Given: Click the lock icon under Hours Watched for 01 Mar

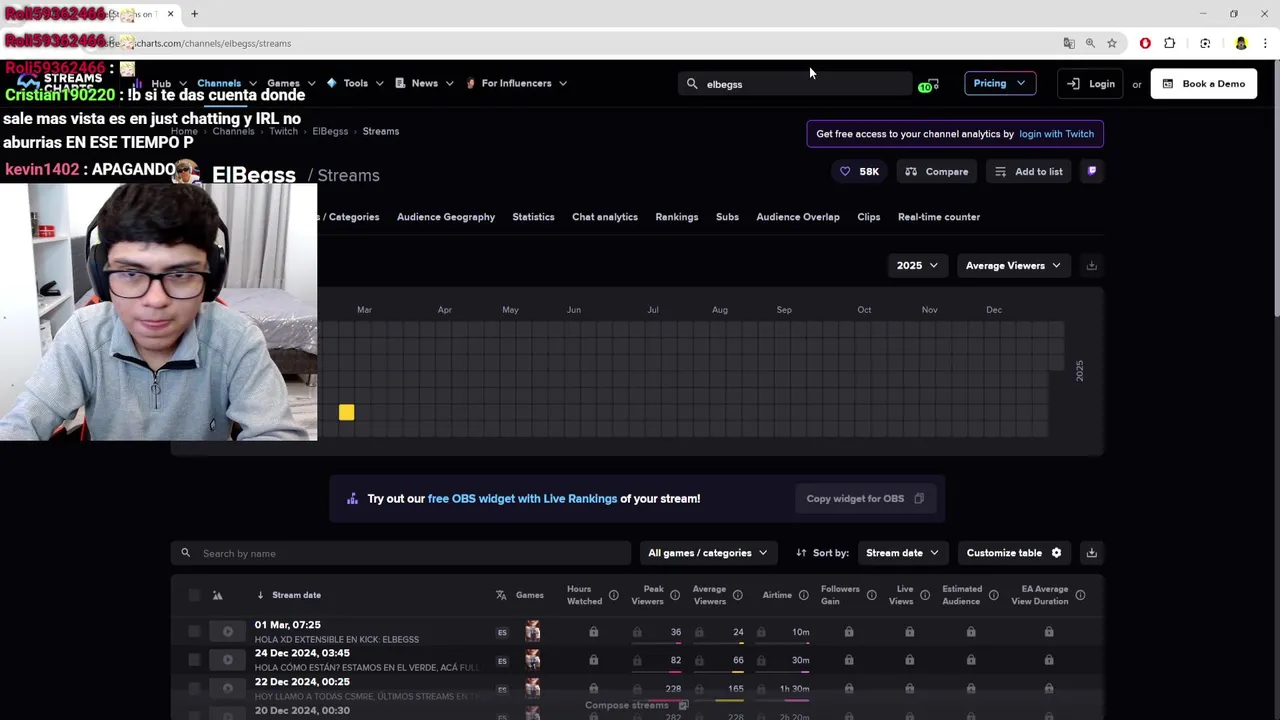Looking at the screenshot, I should point(594,632).
